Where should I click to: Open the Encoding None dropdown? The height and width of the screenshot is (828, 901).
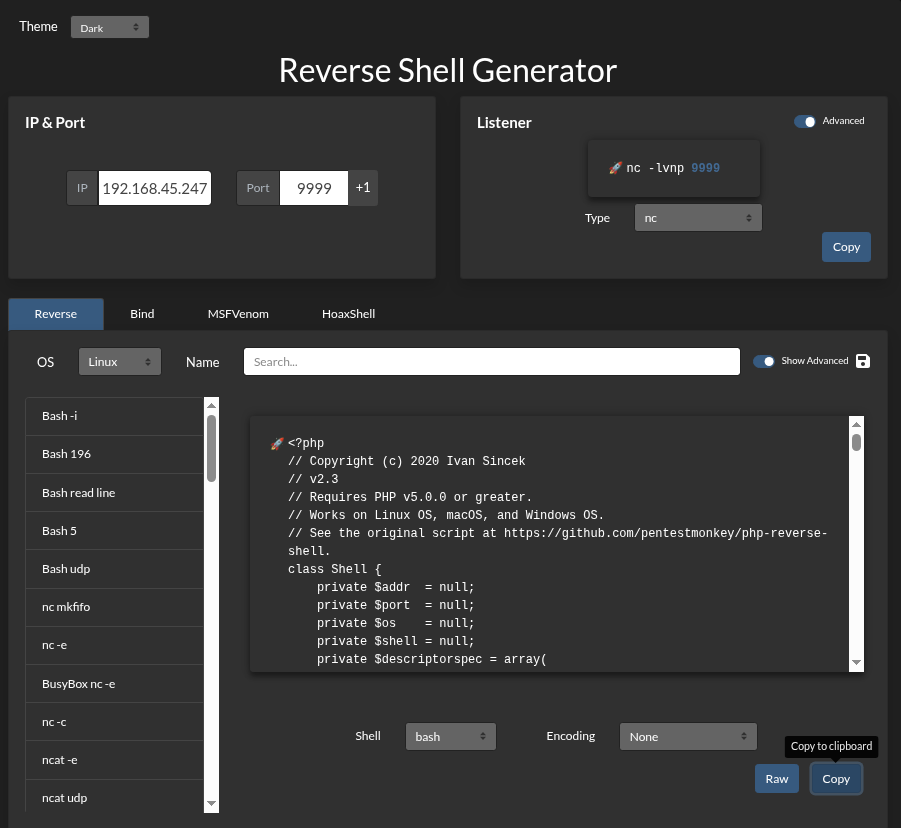tap(688, 737)
